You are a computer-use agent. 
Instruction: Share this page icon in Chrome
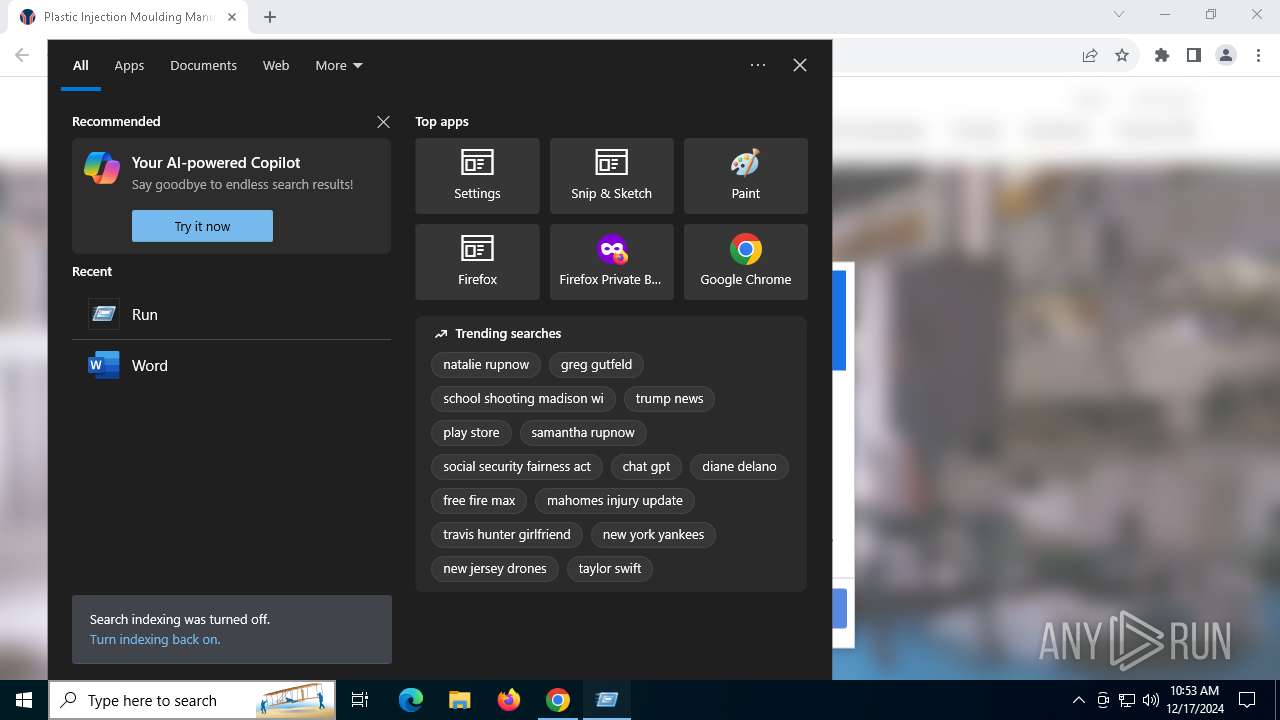1090,56
